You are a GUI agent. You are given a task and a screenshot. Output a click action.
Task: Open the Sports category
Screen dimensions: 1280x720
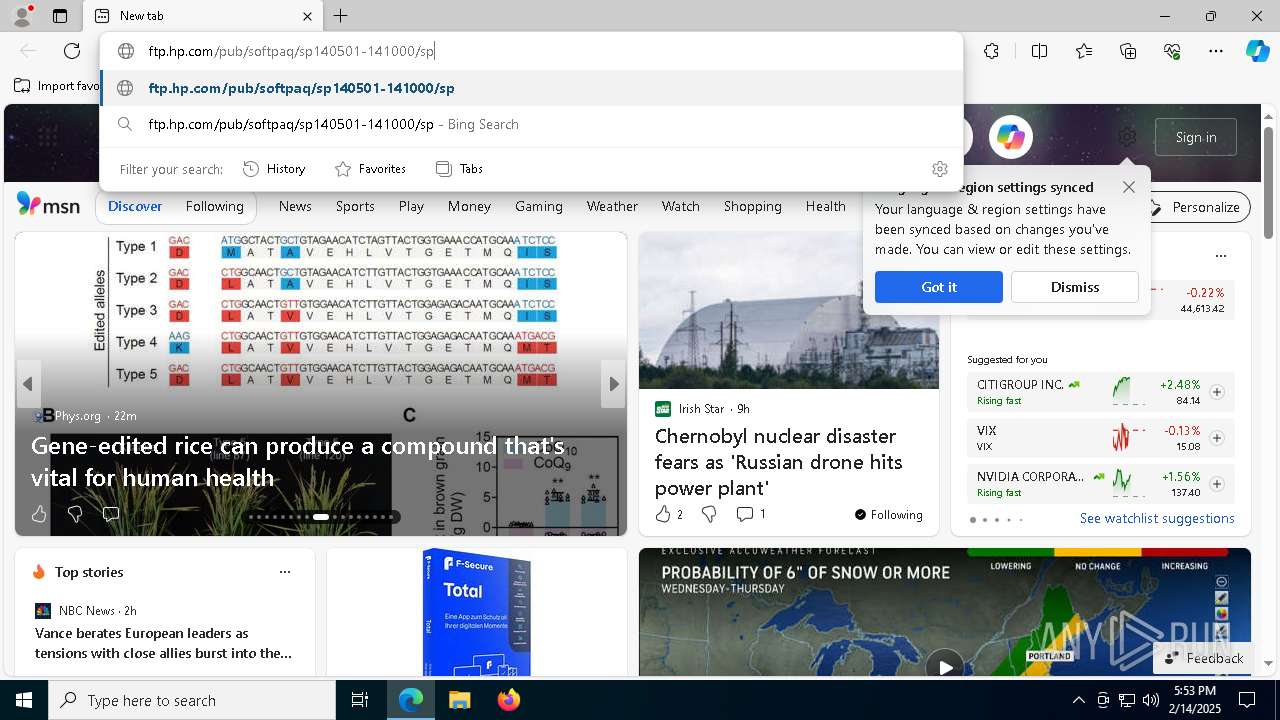click(355, 206)
